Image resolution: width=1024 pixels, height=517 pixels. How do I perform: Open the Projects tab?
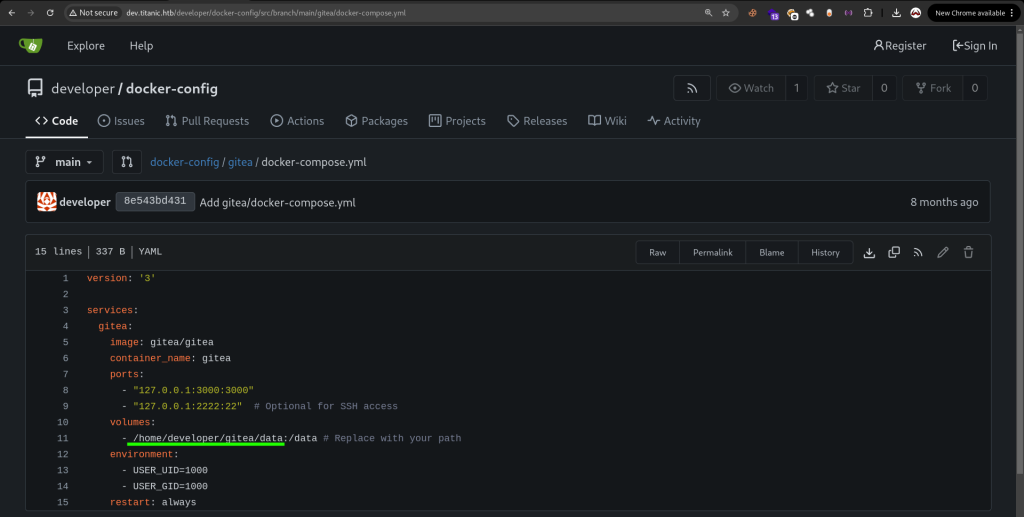click(x=457, y=121)
